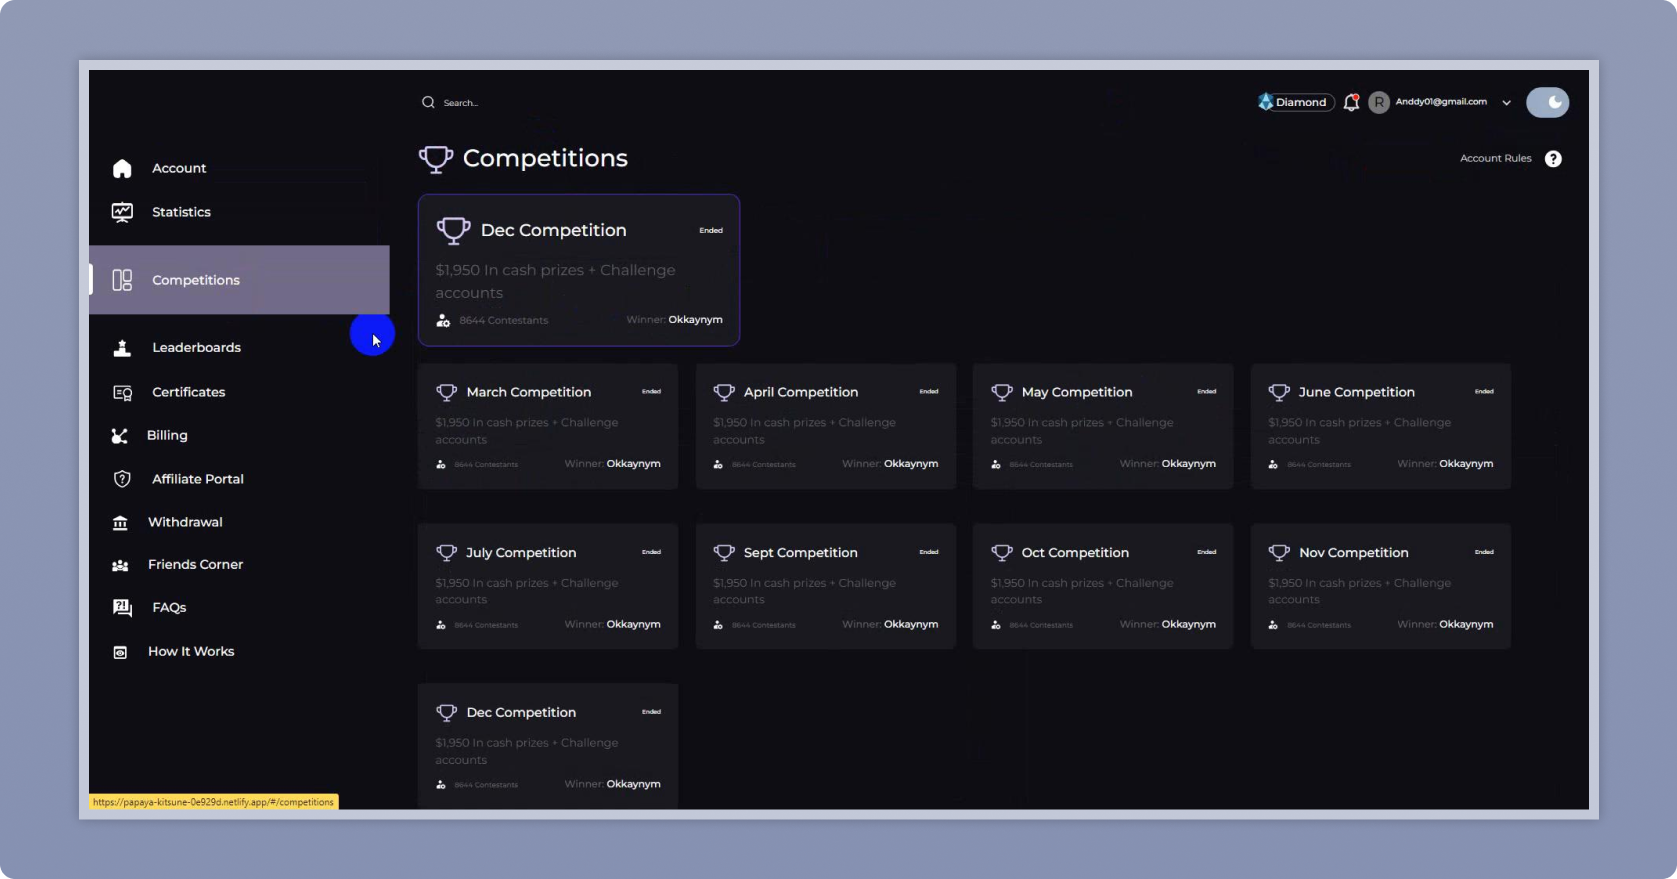This screenshot has width=1677, height=879.
Task: Select the Competitions menu item
Action: click(x=240, y=280)
